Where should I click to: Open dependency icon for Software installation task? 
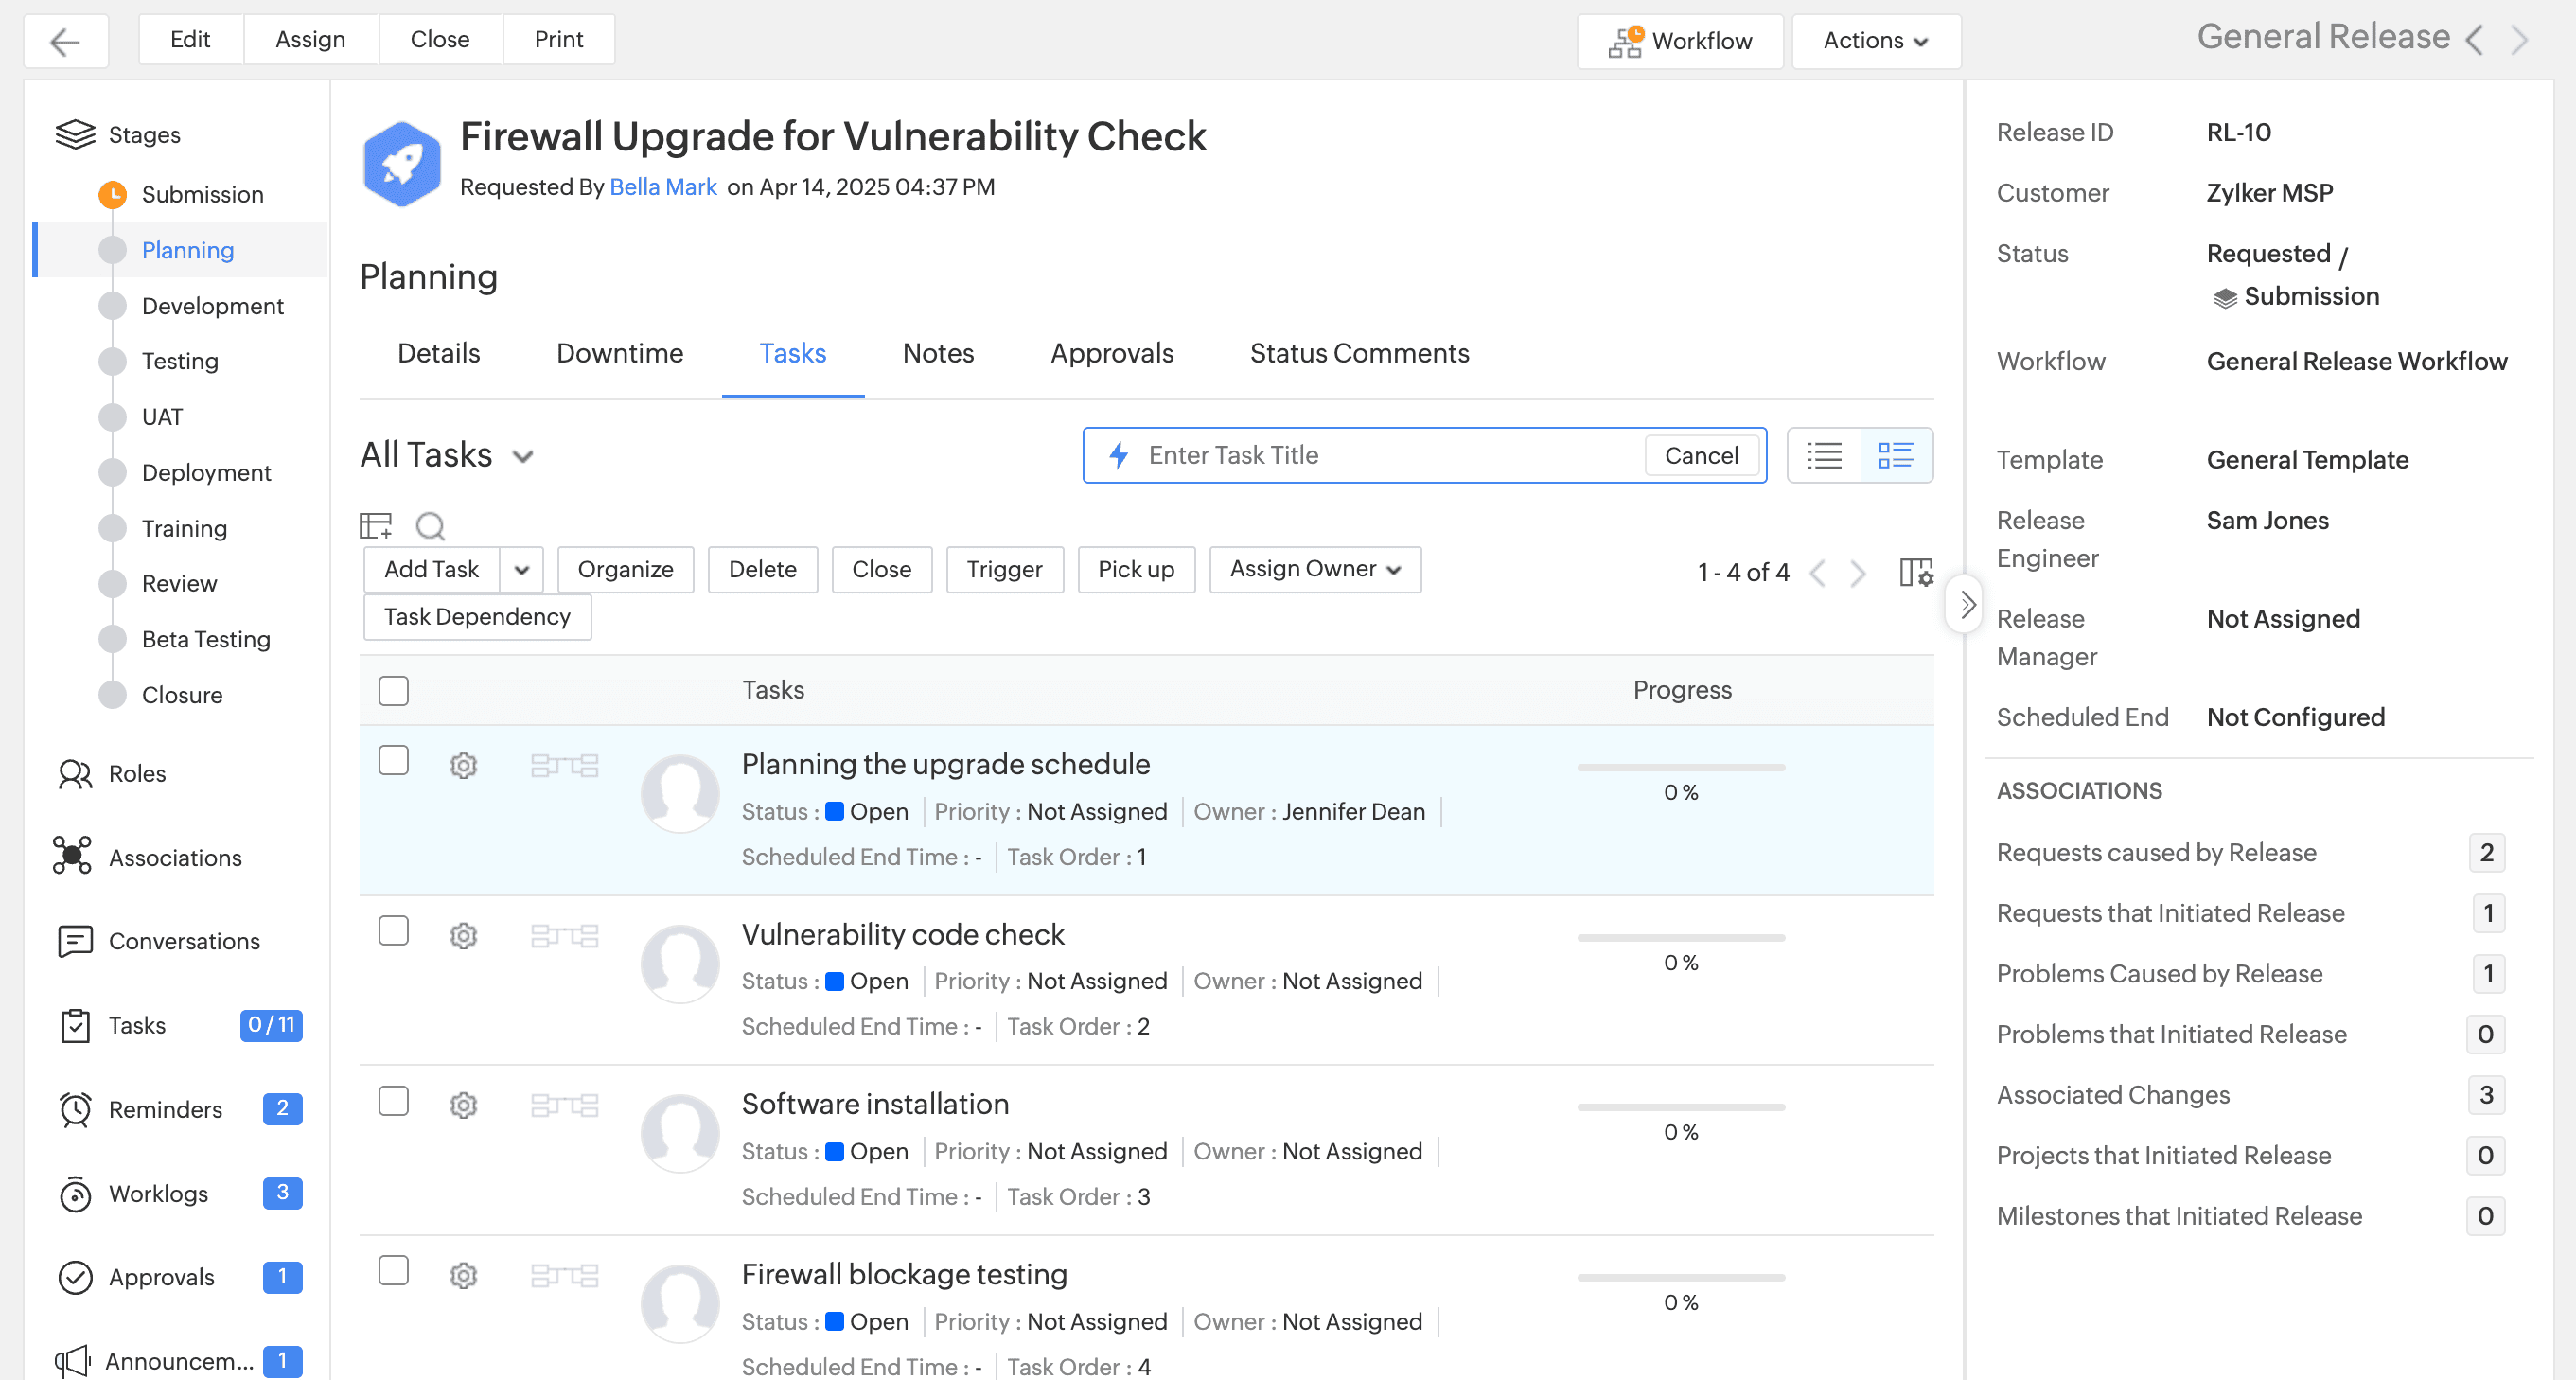564,1105
